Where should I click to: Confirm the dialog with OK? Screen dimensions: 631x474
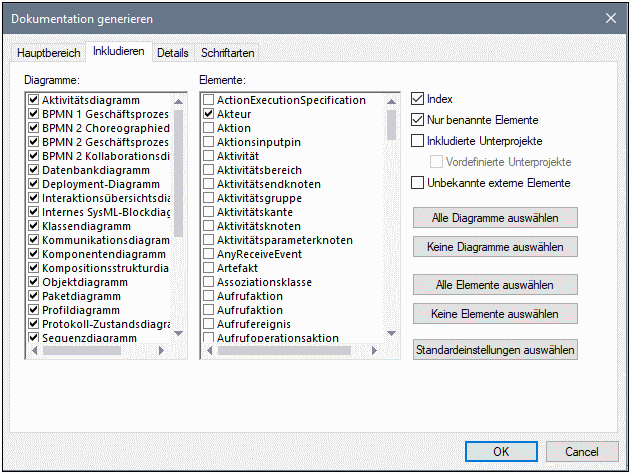pos(501,450)
